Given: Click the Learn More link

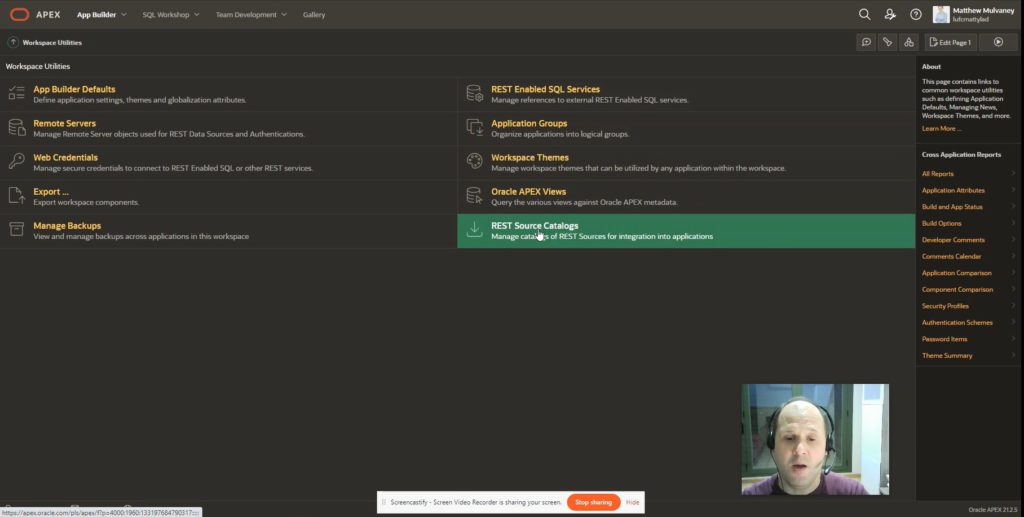Looking at the screenshot, I should (941, 129).
